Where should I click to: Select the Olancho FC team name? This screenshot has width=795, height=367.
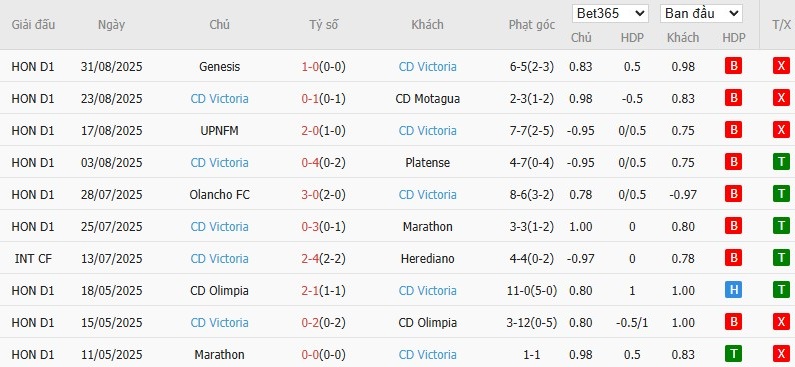(x=220, y=194)
